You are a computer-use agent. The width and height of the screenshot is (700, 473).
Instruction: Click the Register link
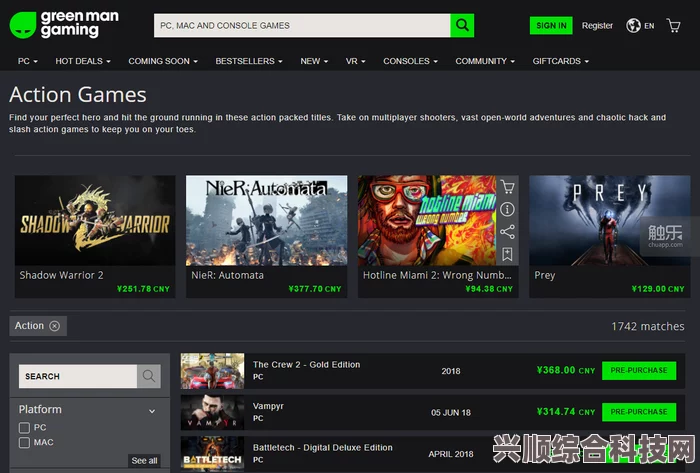click(x=597, y=26)
